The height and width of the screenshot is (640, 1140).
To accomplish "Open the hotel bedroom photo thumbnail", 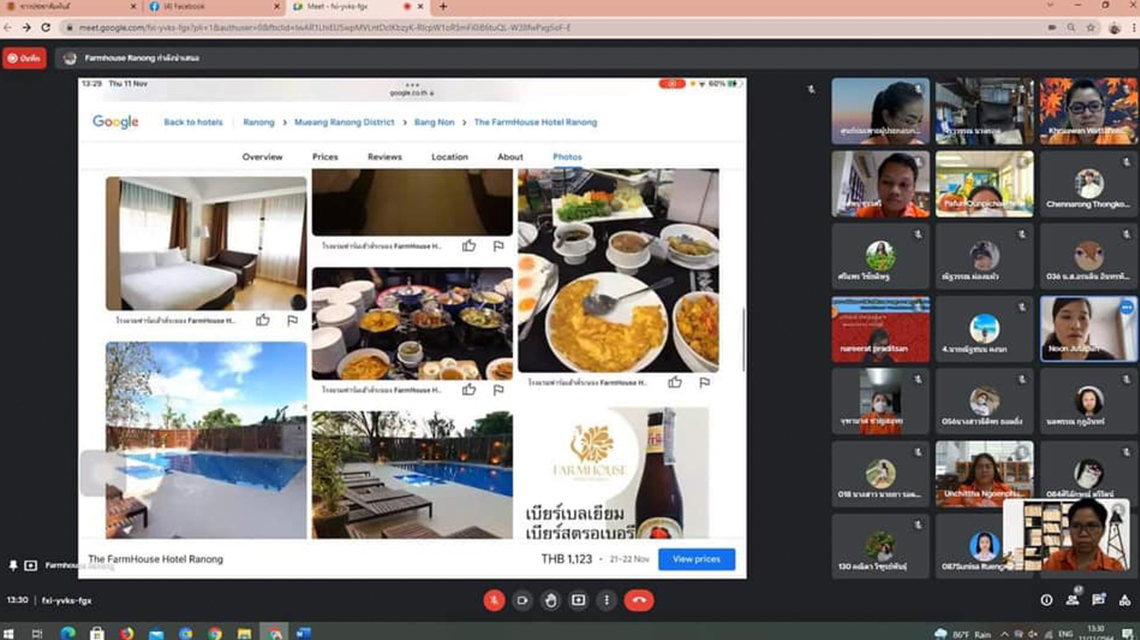I will [206, 244].
